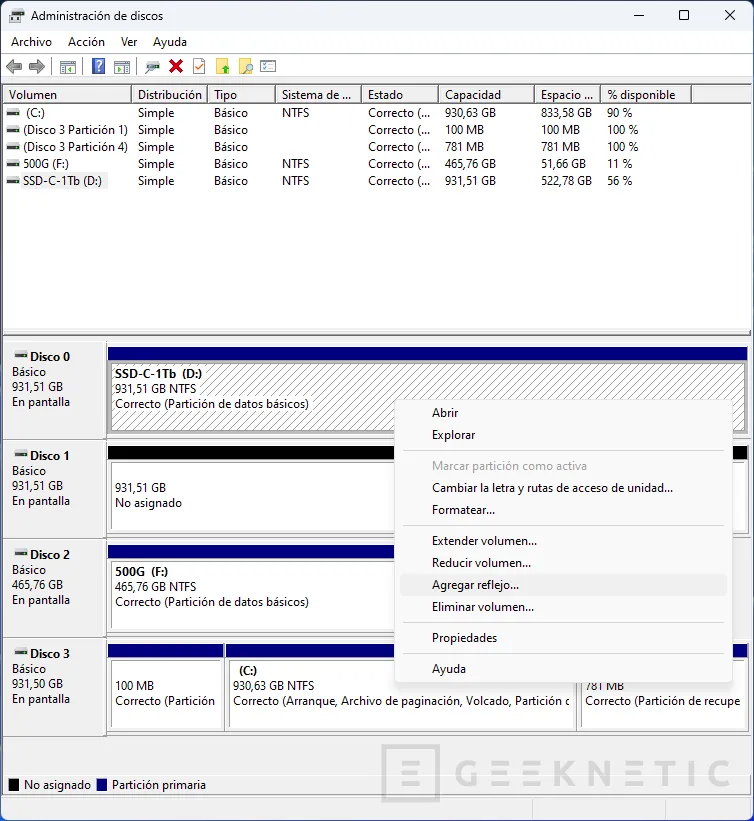Click the connect drive/refresh toolbar icon

coord(152,67)
